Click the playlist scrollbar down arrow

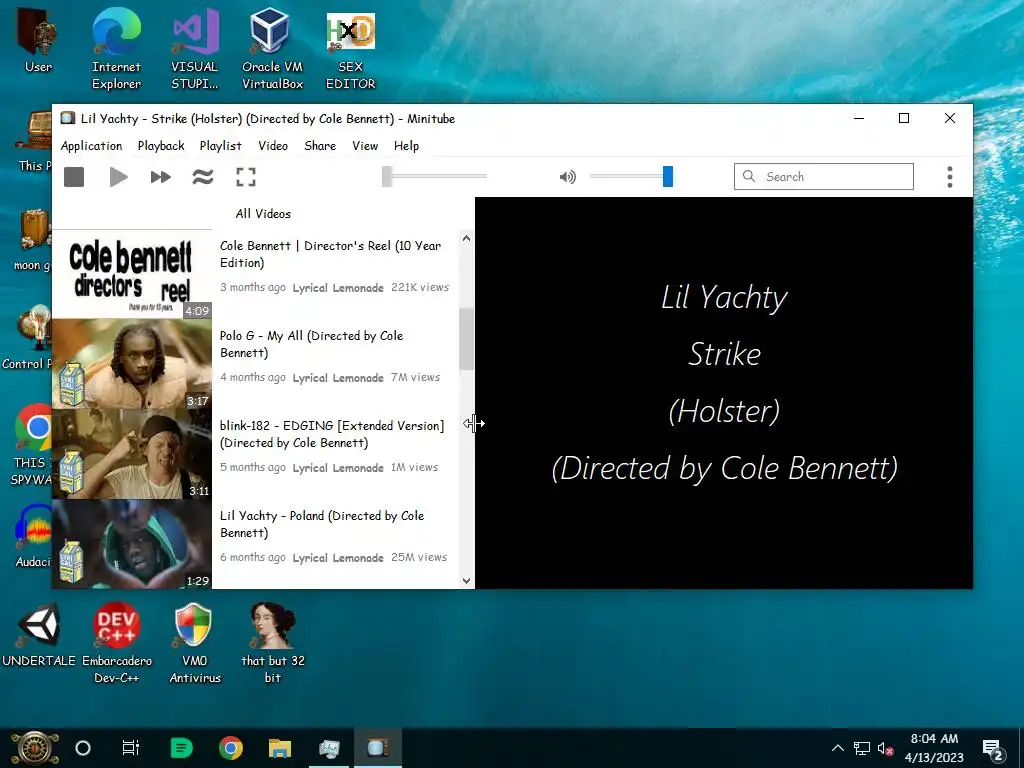pyautogui.click(x=466, y=581)
